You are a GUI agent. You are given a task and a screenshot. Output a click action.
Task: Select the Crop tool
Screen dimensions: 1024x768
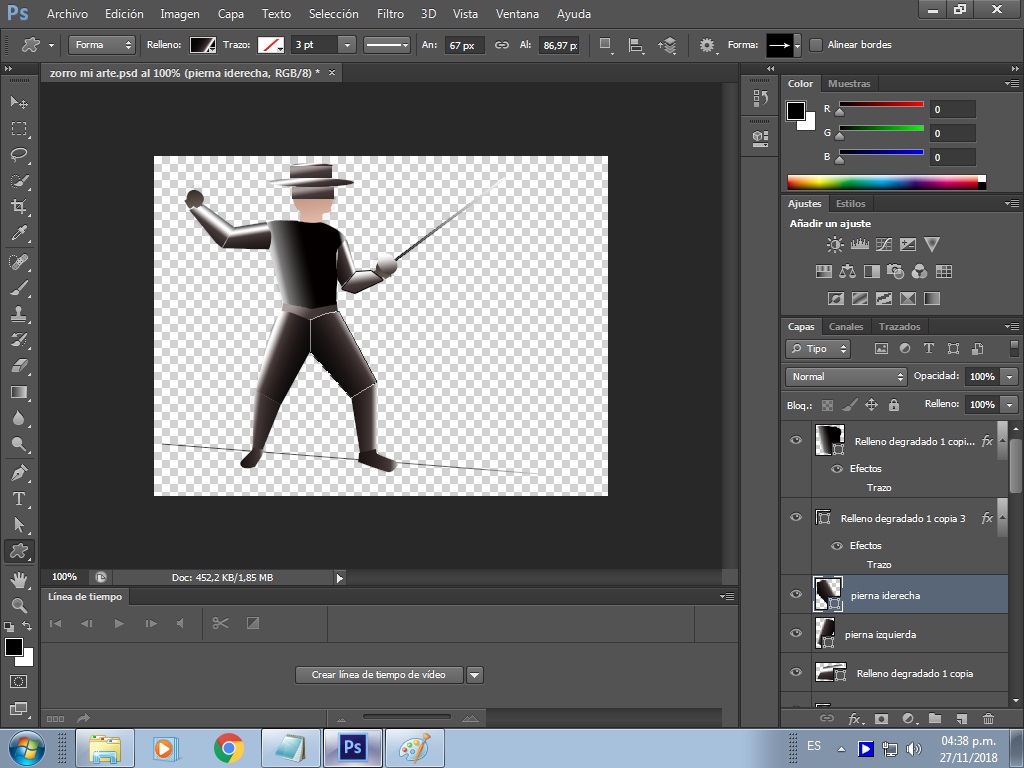19,207
